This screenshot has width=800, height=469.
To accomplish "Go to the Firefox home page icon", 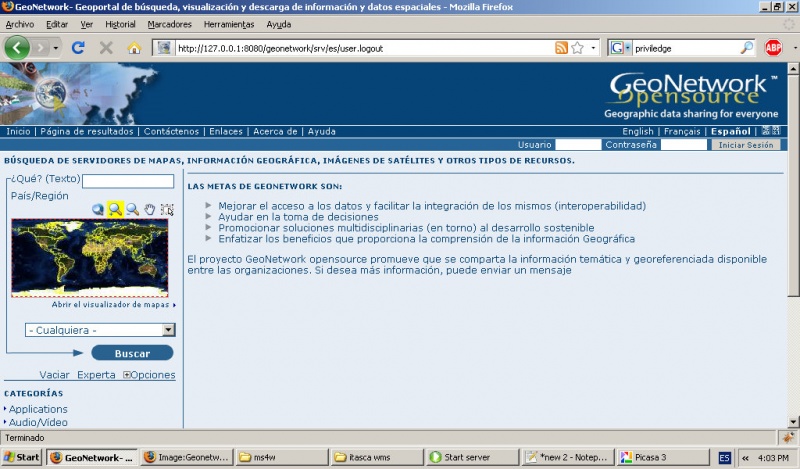I will click(134, 47).
